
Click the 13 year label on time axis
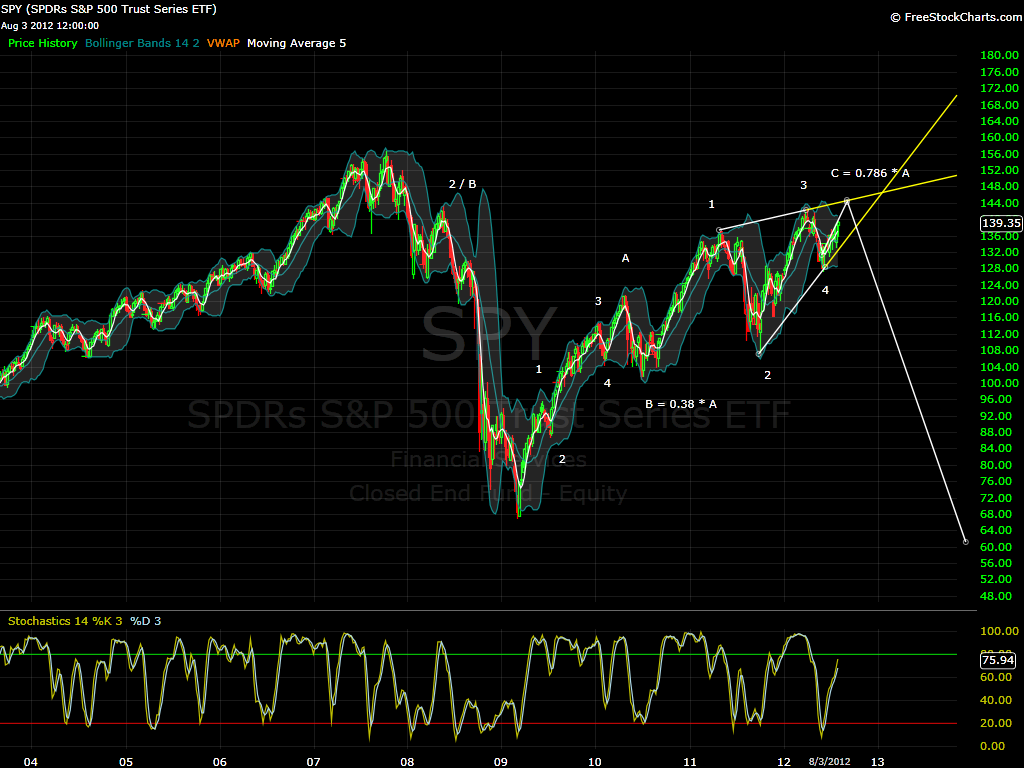(878, 761)
